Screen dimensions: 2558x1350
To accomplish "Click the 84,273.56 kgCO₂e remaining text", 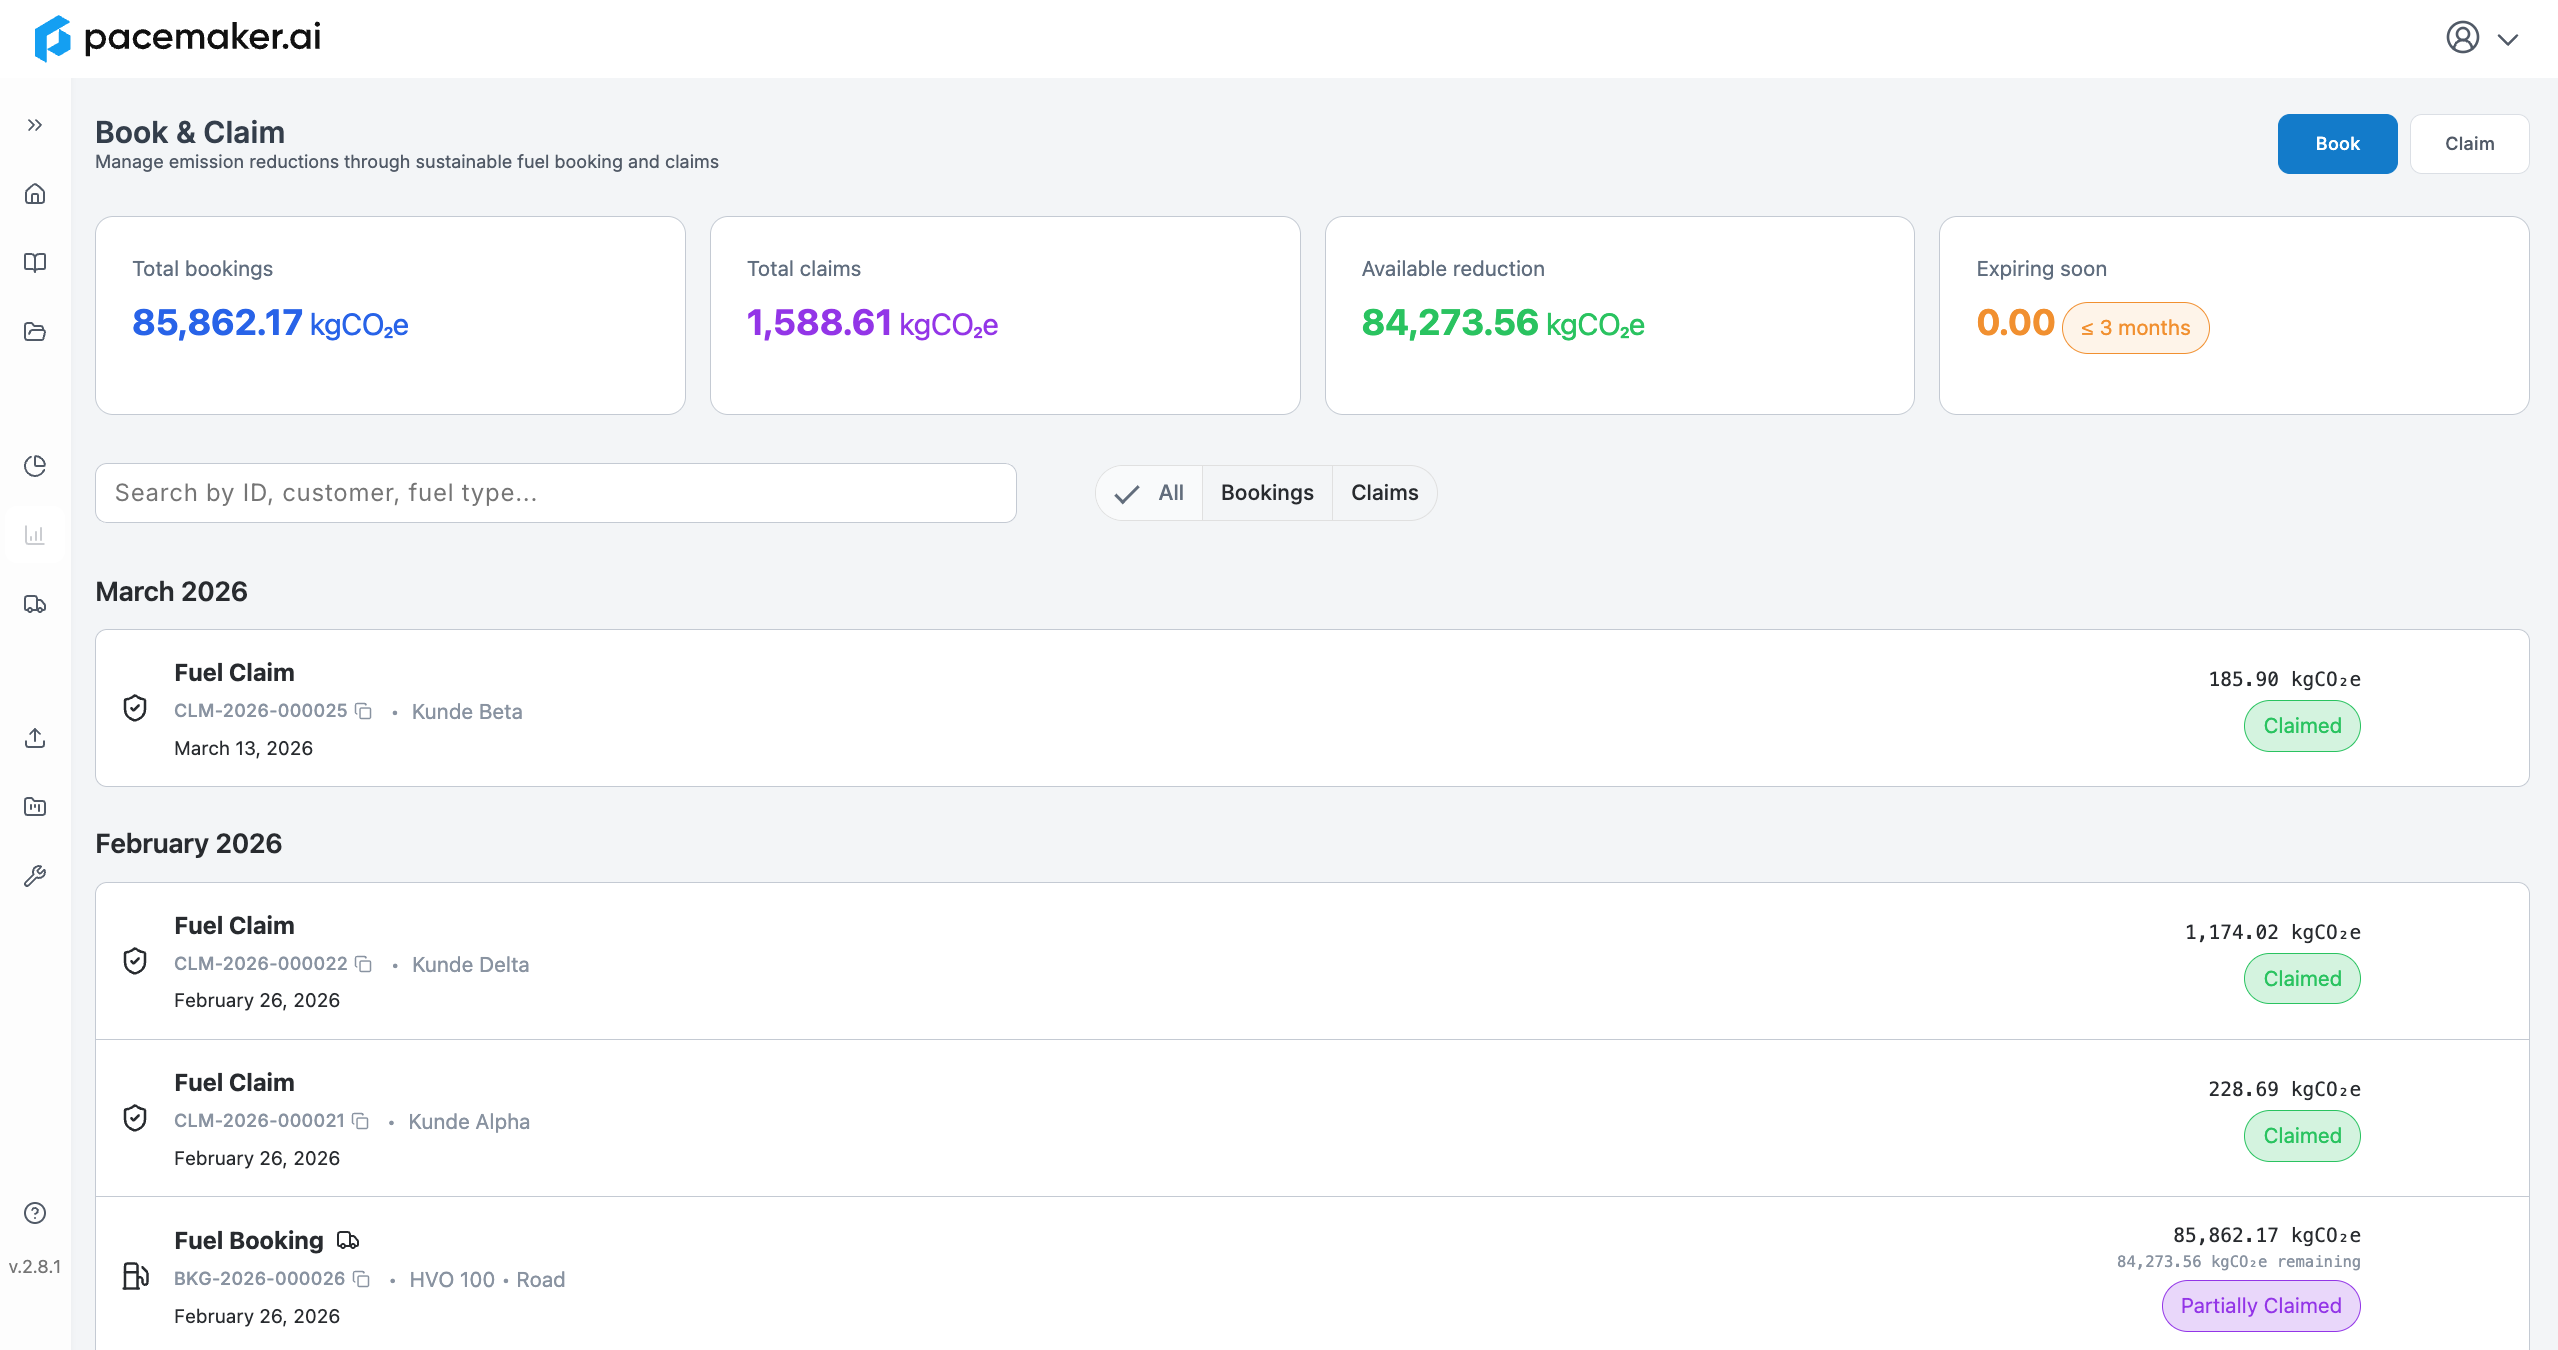I will [x=2238, y=1262].
